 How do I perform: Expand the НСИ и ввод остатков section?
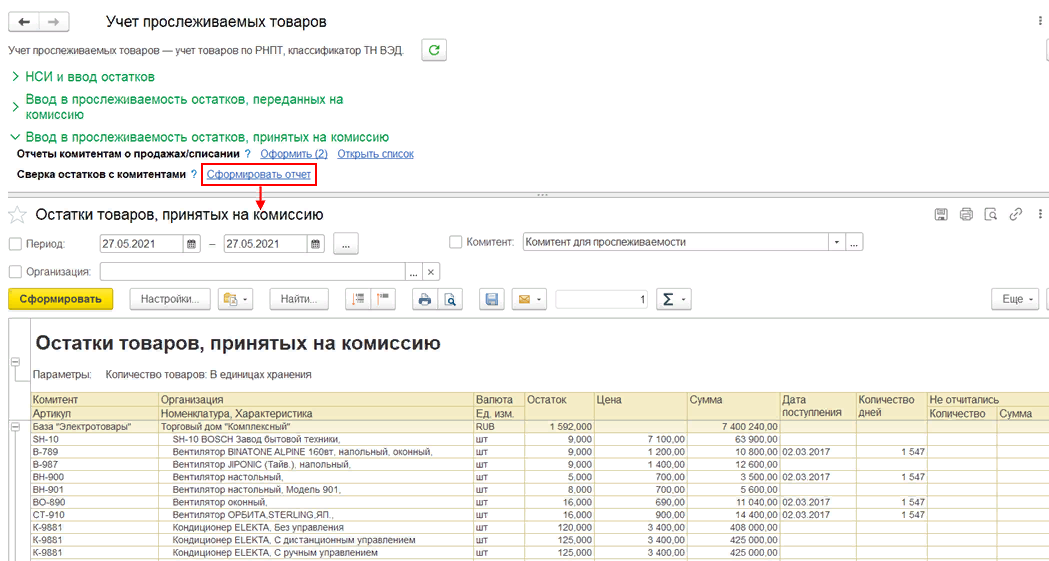click(x=90, y=77)
